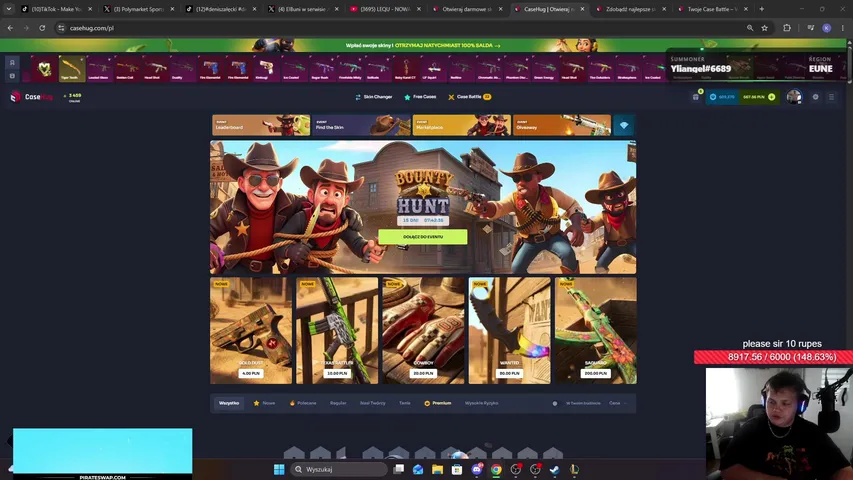Open File Explorer from the taskbar

point(437,469)
